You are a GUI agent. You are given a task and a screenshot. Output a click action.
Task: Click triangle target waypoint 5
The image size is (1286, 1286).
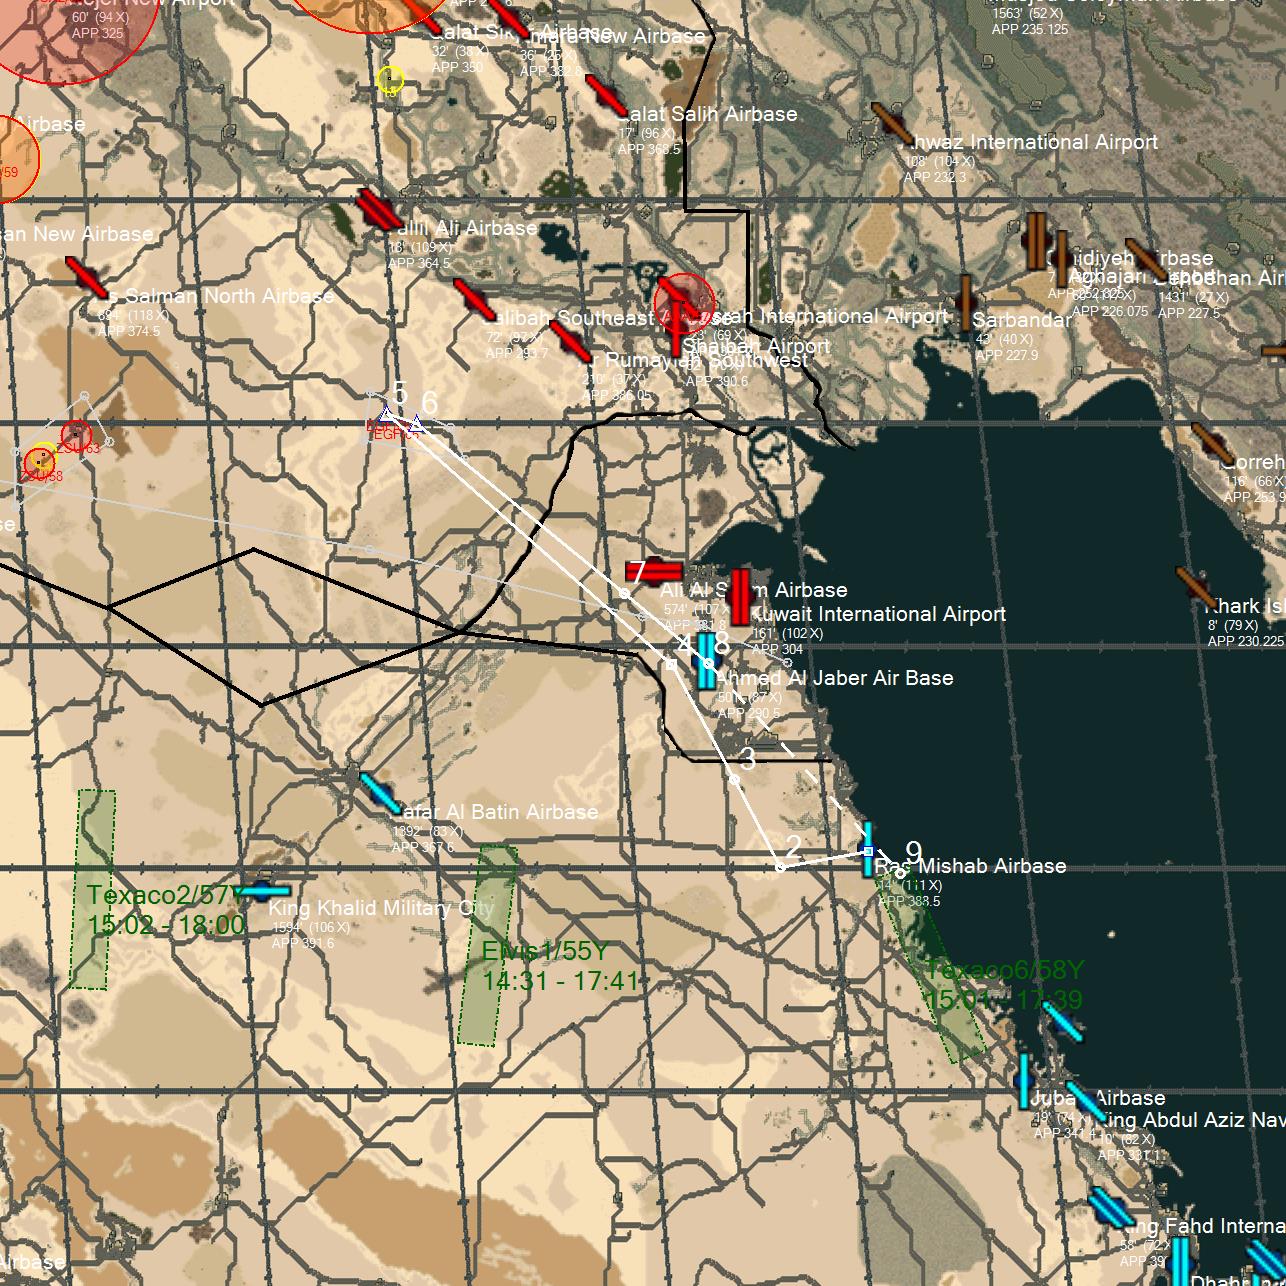[386, 414]
